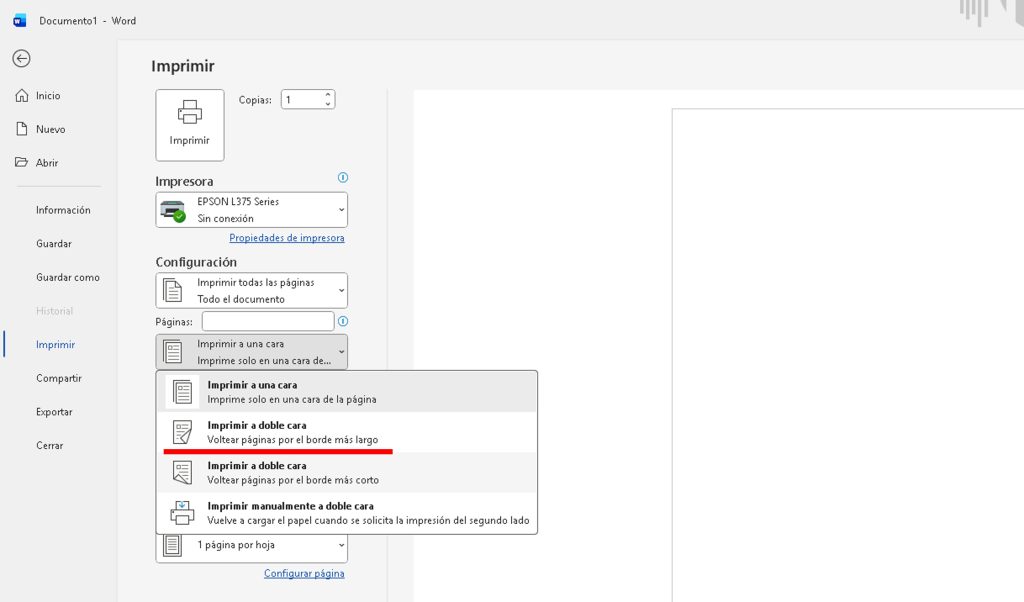
Task: Click Abrir folder in sidebar
Action: [x=47, y=163]
